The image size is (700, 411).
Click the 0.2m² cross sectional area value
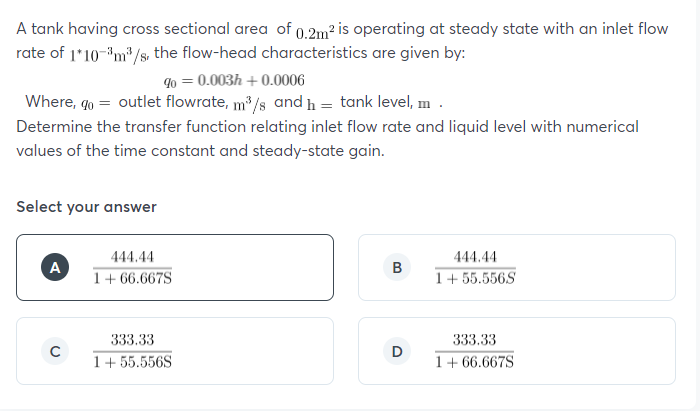(x=315, y=32)
